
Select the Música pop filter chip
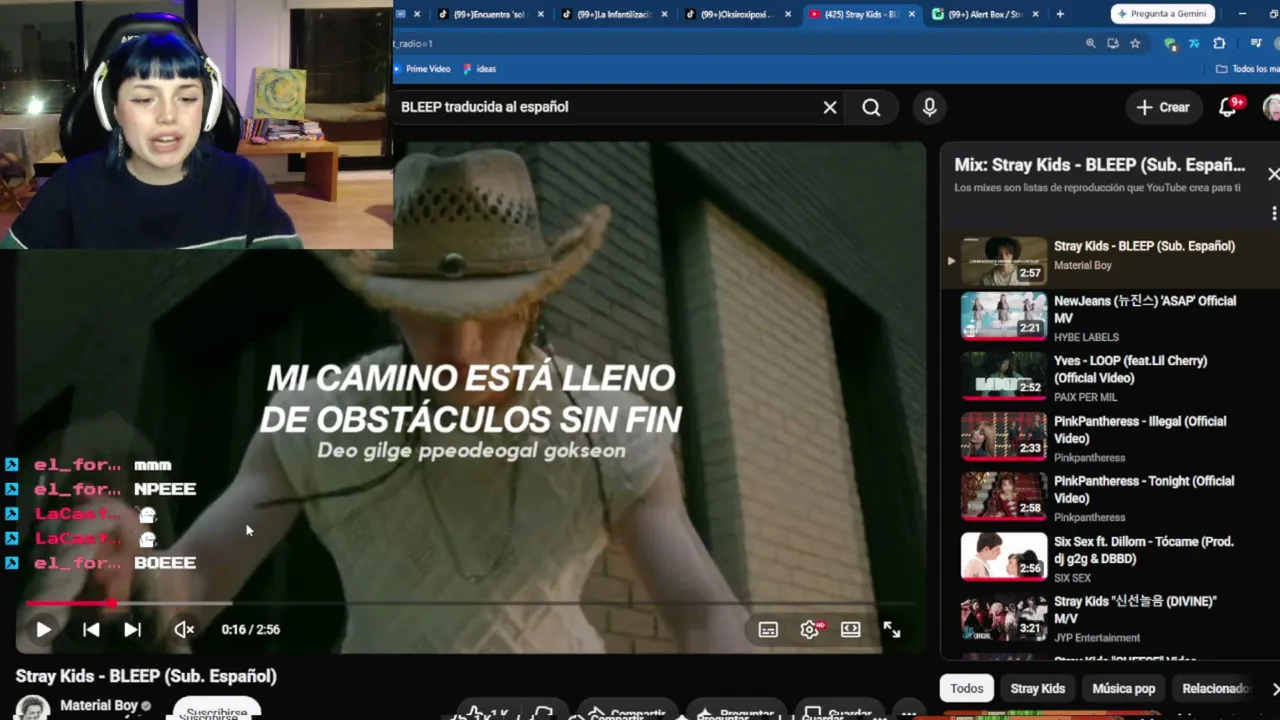(x=1124, y=688)
